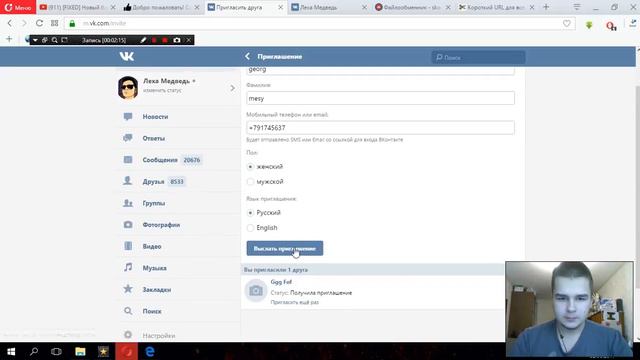Close the Пригласить друга tab
Screen dimensions: 640x360
click(280, 7)
